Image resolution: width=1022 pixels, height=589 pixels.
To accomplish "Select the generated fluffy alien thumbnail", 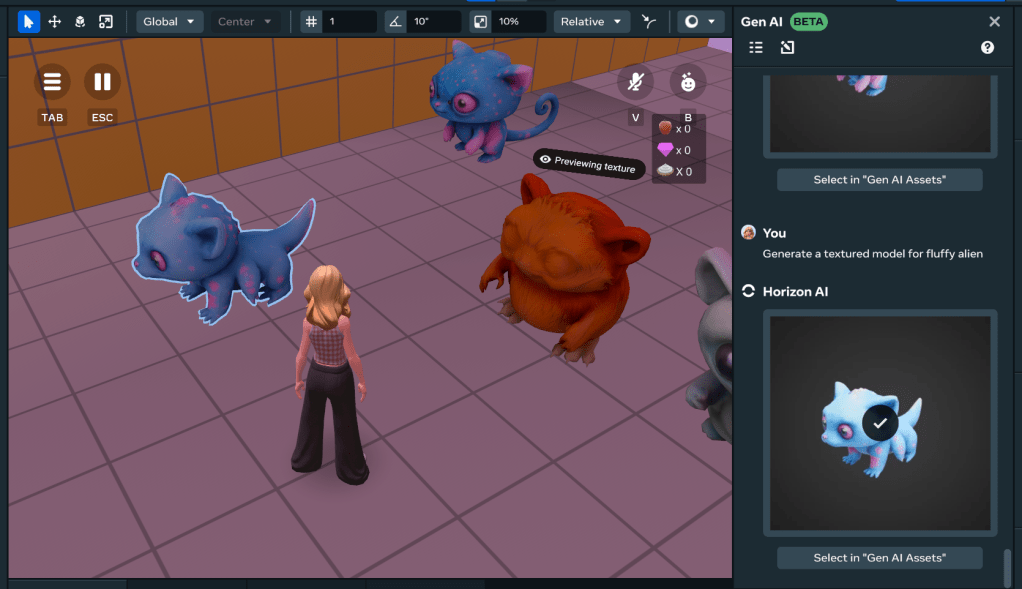I will pyautogui.click(x=879, y=423).
